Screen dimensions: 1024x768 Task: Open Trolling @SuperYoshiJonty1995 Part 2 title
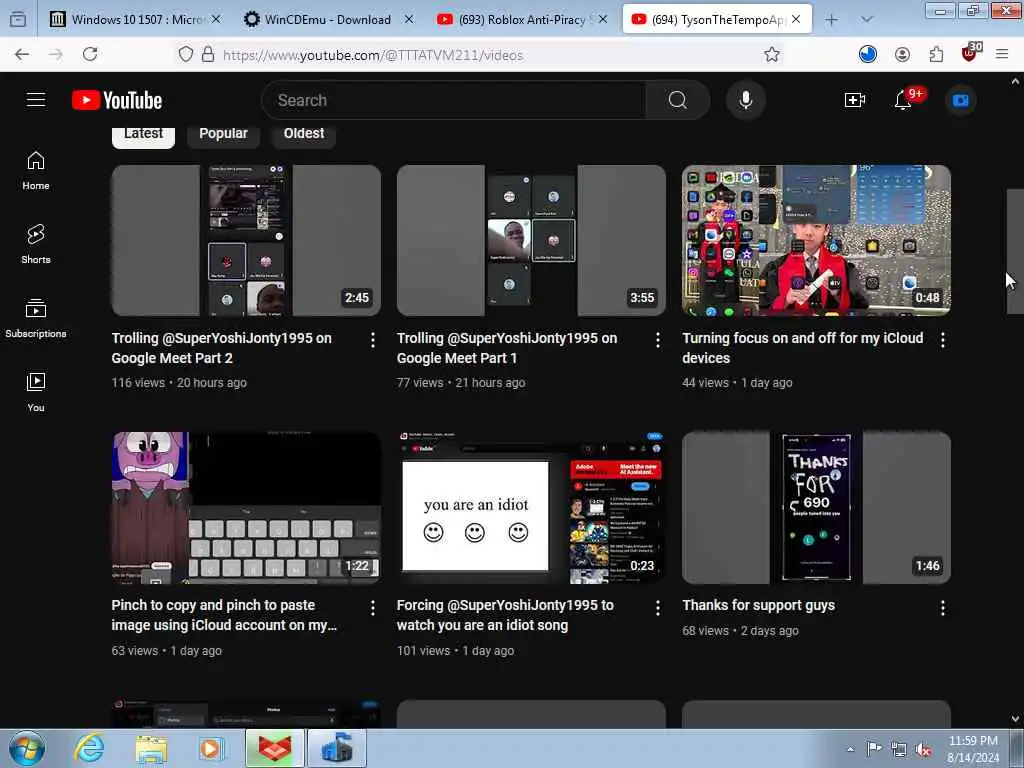pos(222,348)
